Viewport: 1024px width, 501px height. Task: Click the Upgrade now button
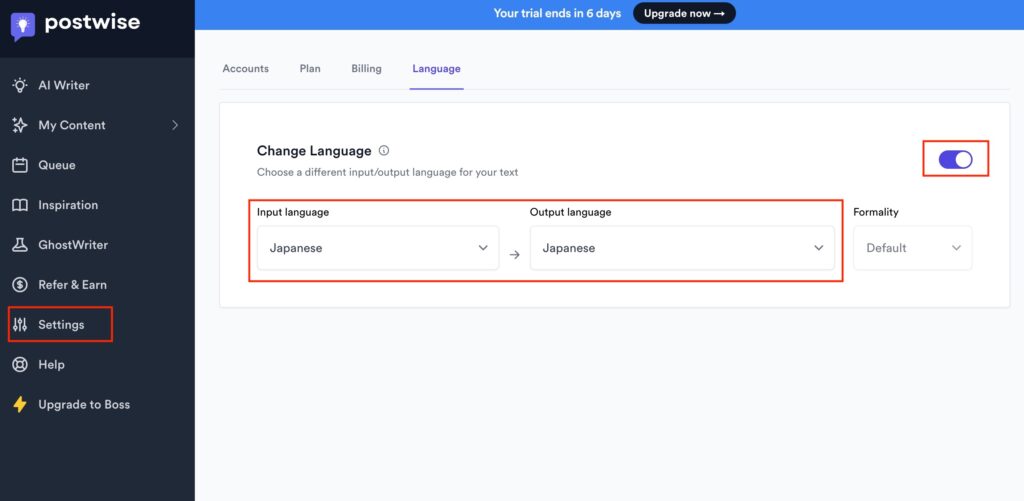tap(684, 13)
